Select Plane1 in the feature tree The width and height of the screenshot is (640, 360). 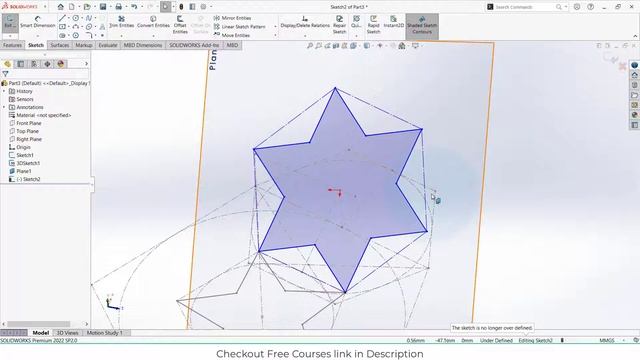click(x=20, y=171)
